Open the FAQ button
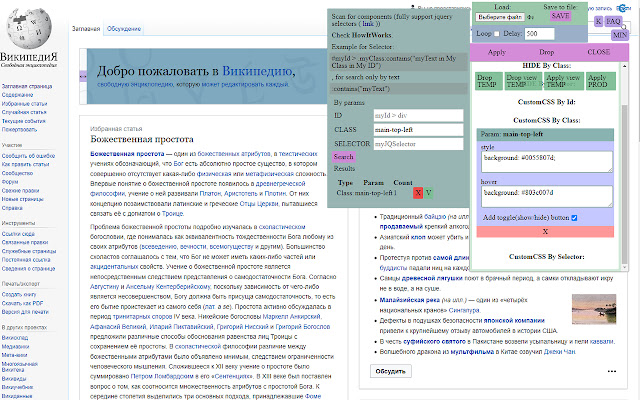Screen dimensions: 640x400 (613, 21)
